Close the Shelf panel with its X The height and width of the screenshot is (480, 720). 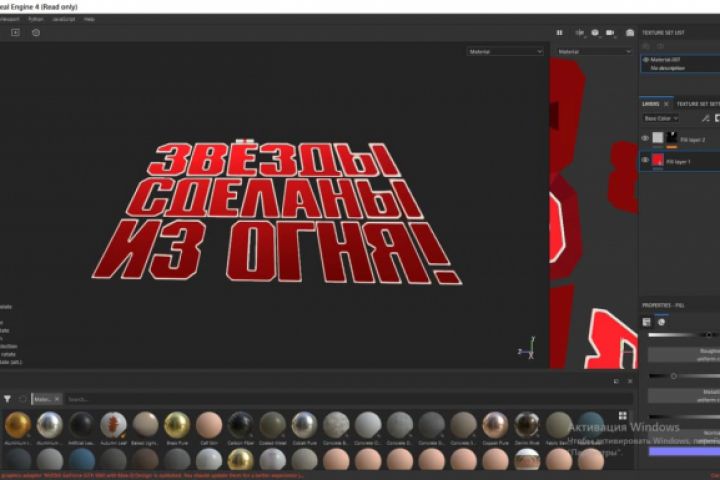point(630,381)
